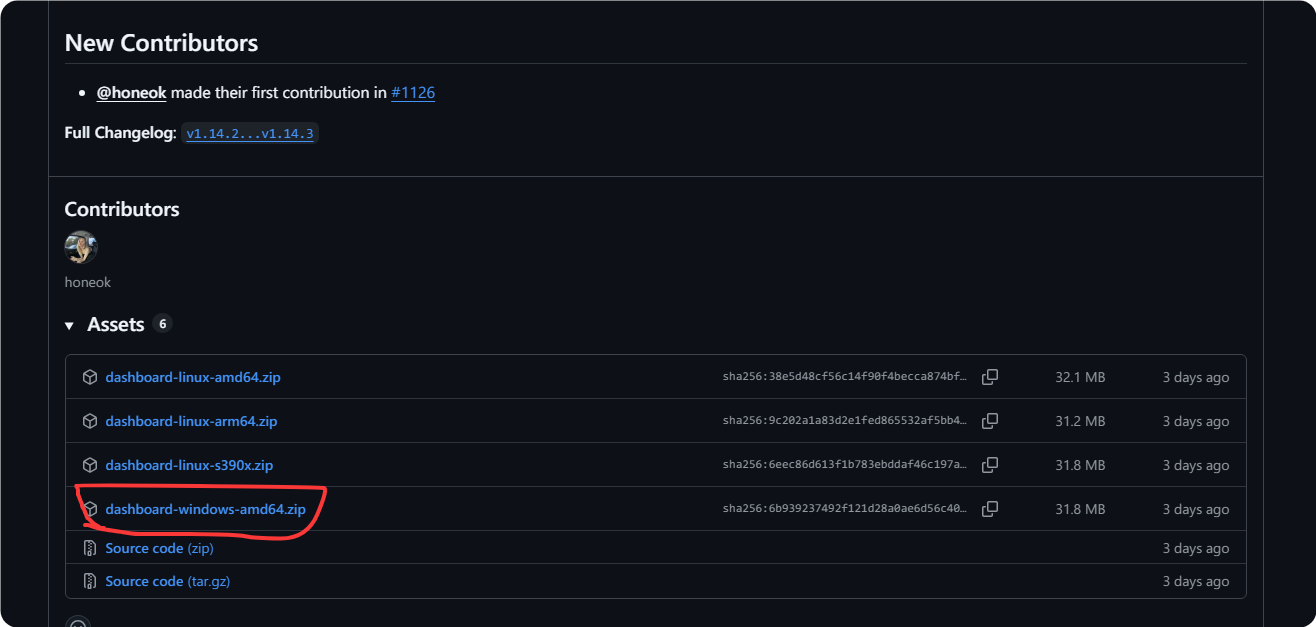Click package icon beside dashboard-linux-amd64.zip
The width and height of the screenshot is (1316, 627).
point(90,377)
